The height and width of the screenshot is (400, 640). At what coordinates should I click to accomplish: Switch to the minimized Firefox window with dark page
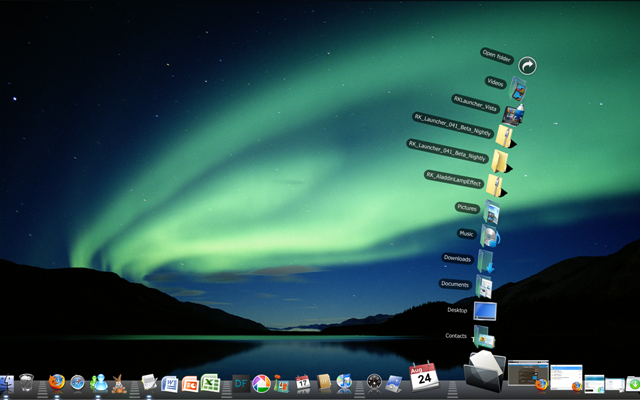tap(528, 374)
